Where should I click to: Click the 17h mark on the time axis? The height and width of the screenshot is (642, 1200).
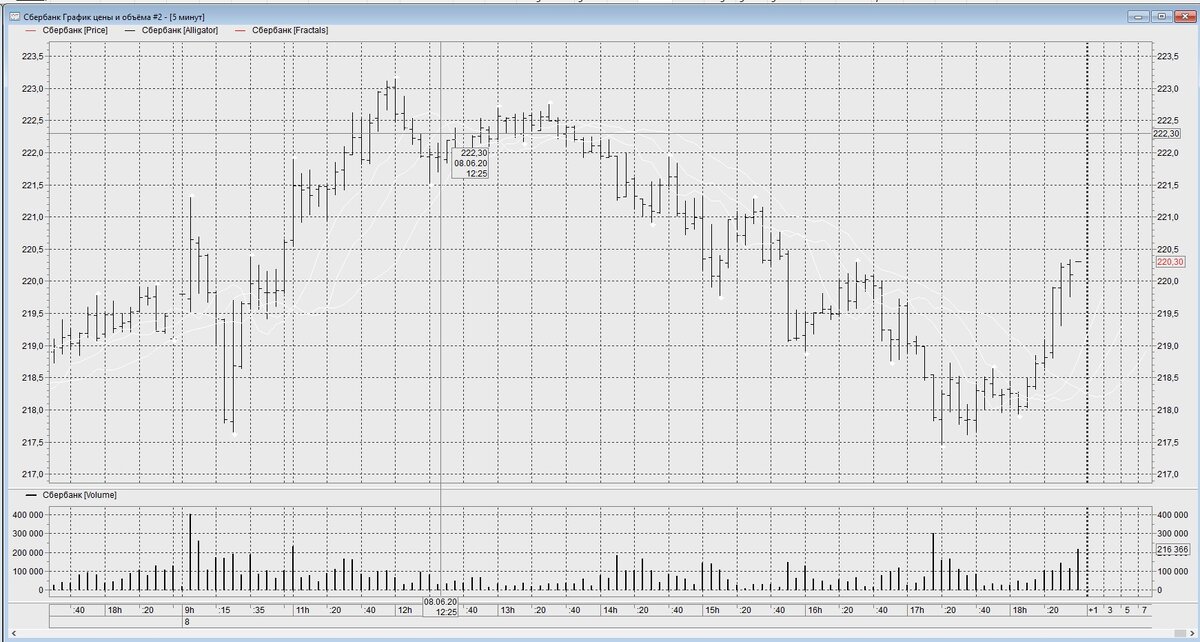(917, 610)
